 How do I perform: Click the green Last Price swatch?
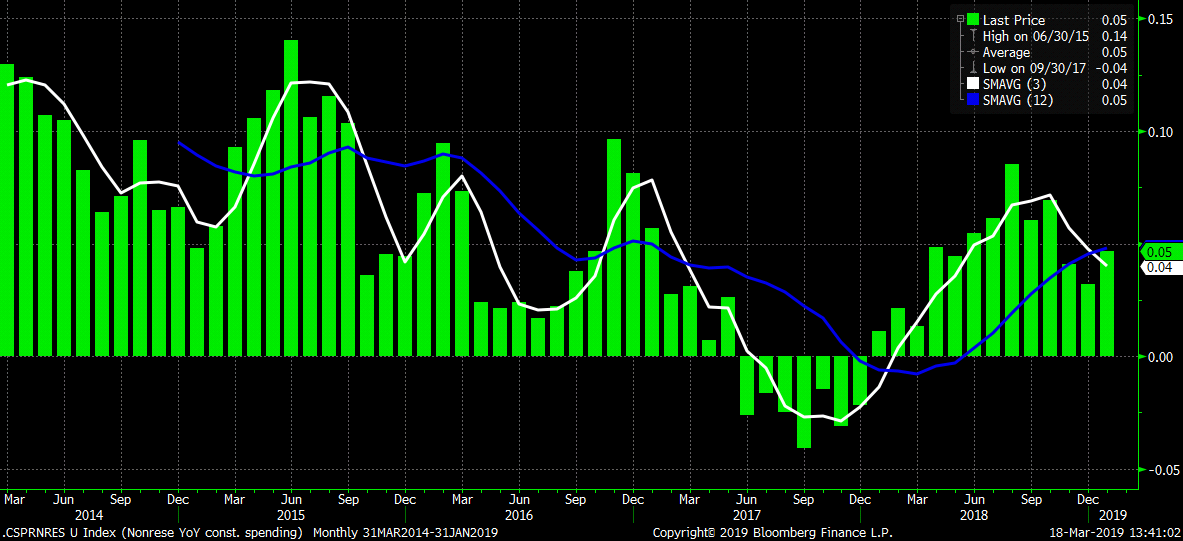point(973,20)
